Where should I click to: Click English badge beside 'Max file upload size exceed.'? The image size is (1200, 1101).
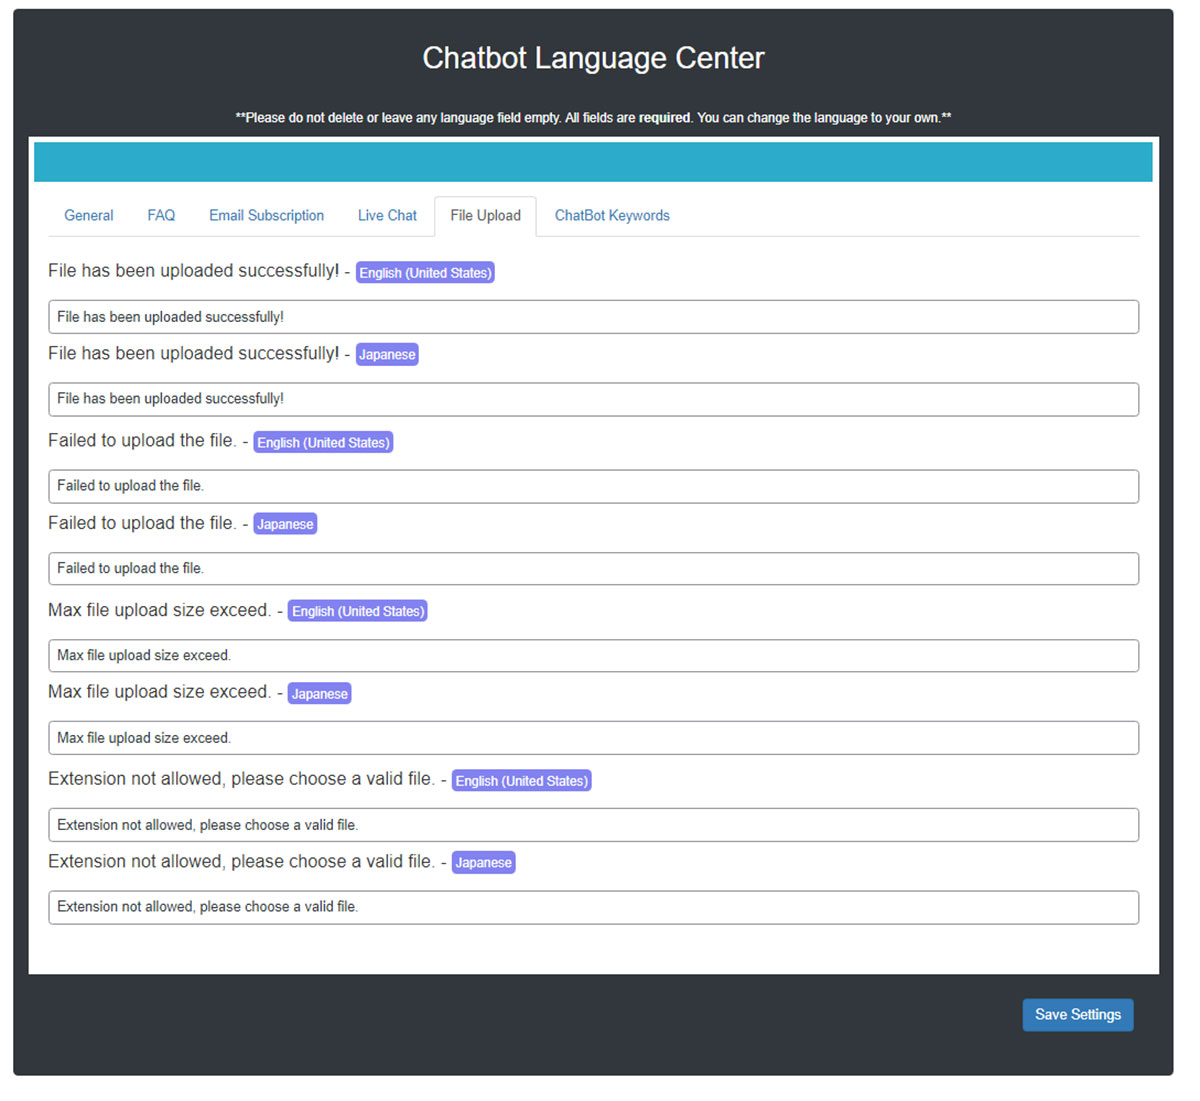click(358, 611)
